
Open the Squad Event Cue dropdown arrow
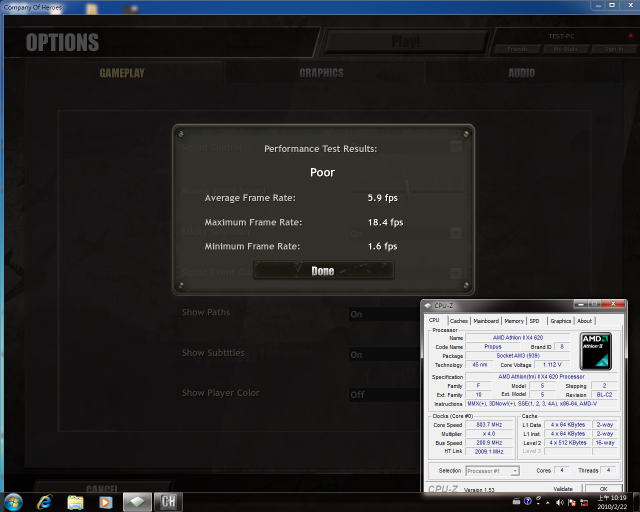tap(456, 273)
